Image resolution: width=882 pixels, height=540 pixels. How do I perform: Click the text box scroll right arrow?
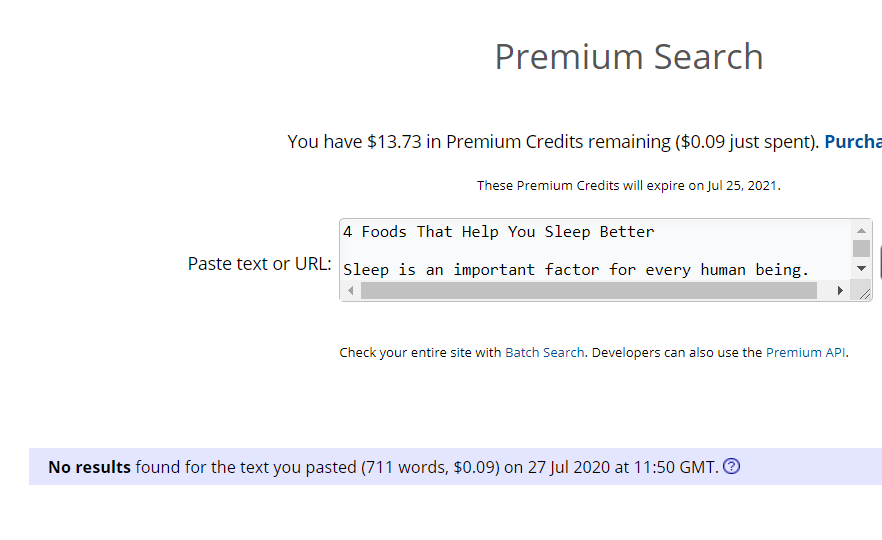coord(840,290)
